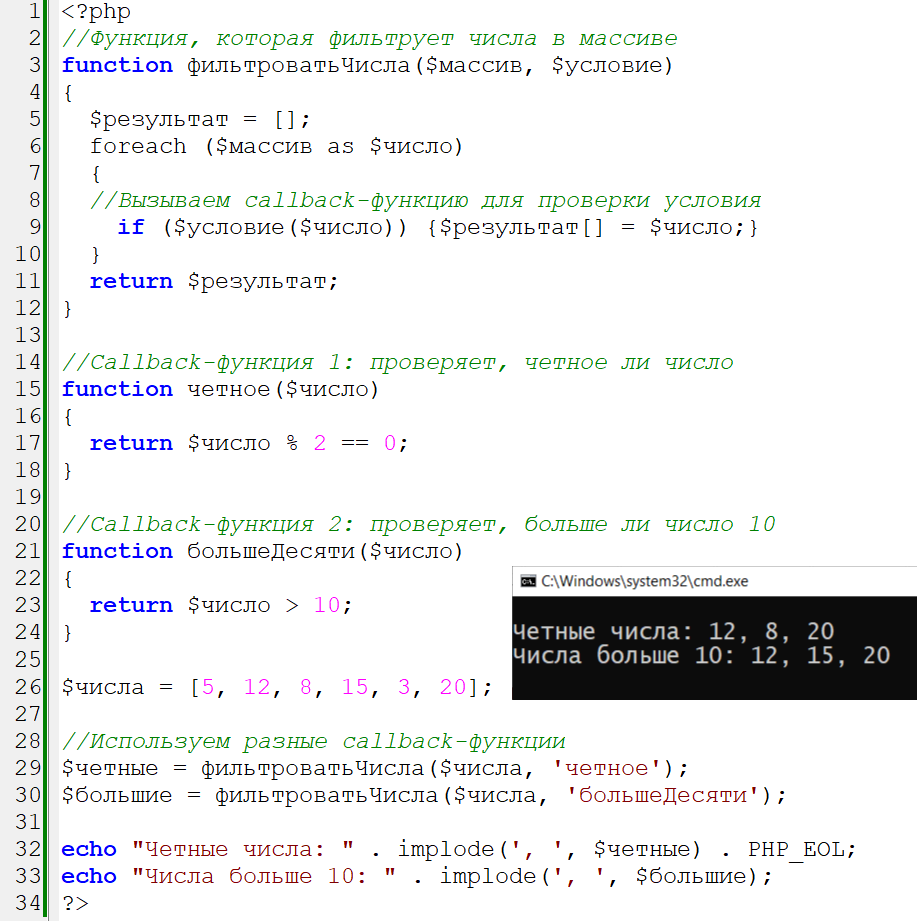
Task: Click string 'большеДесяти' on line 30
Action: pos(663,795)
